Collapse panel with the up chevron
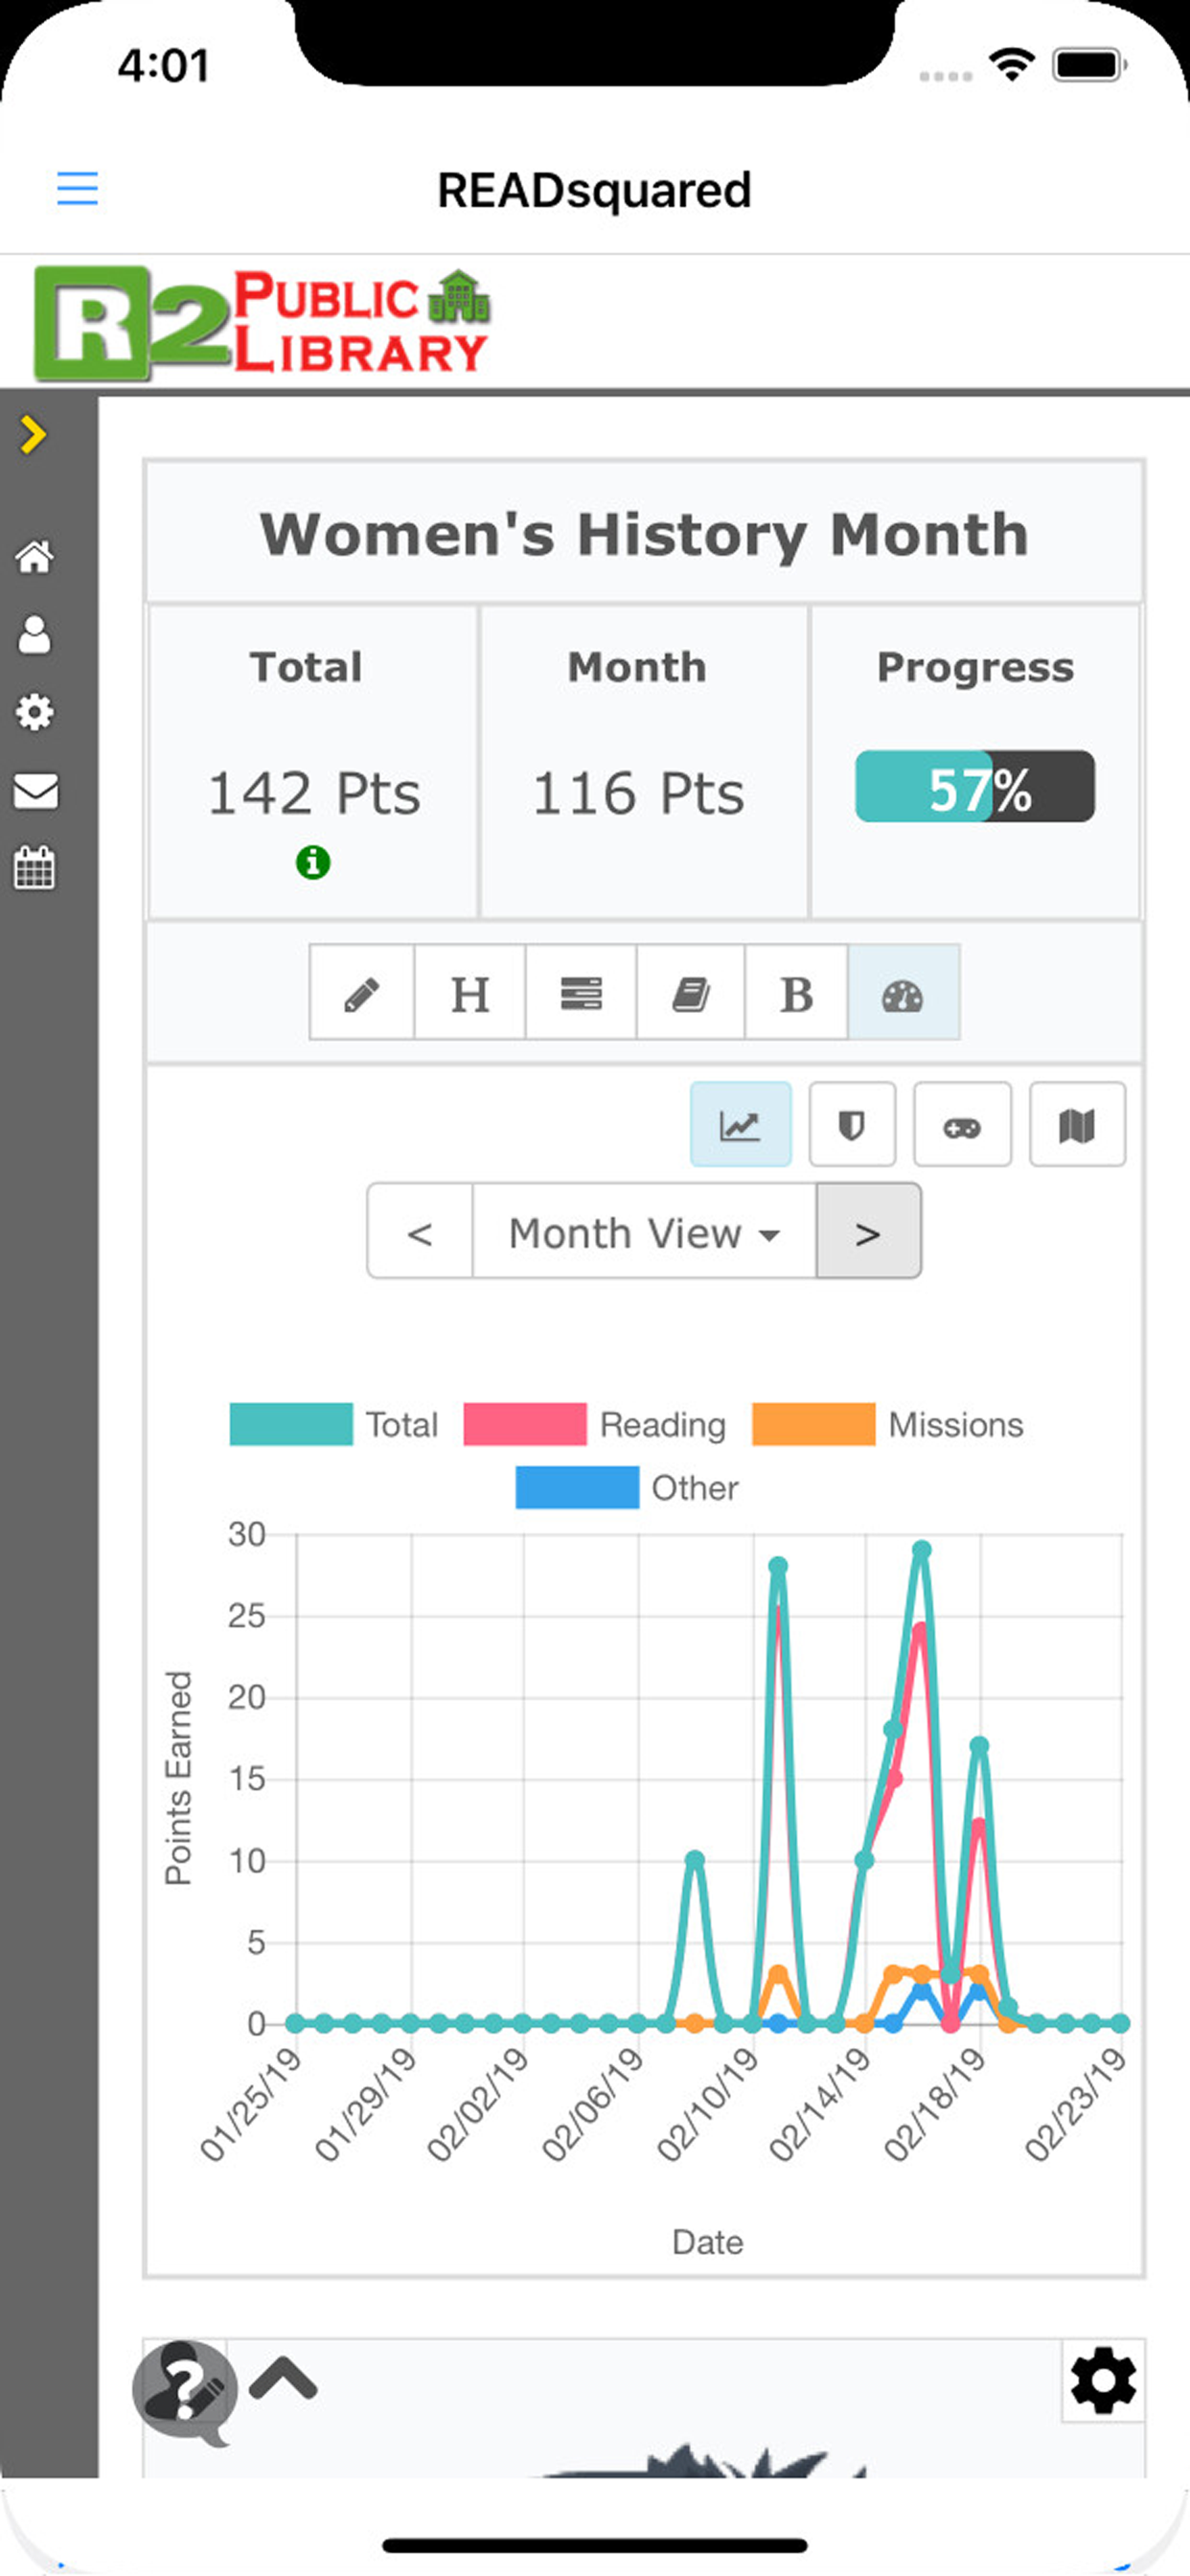The height and width of the screenshot is (2576, 1190). point(284,2379)
